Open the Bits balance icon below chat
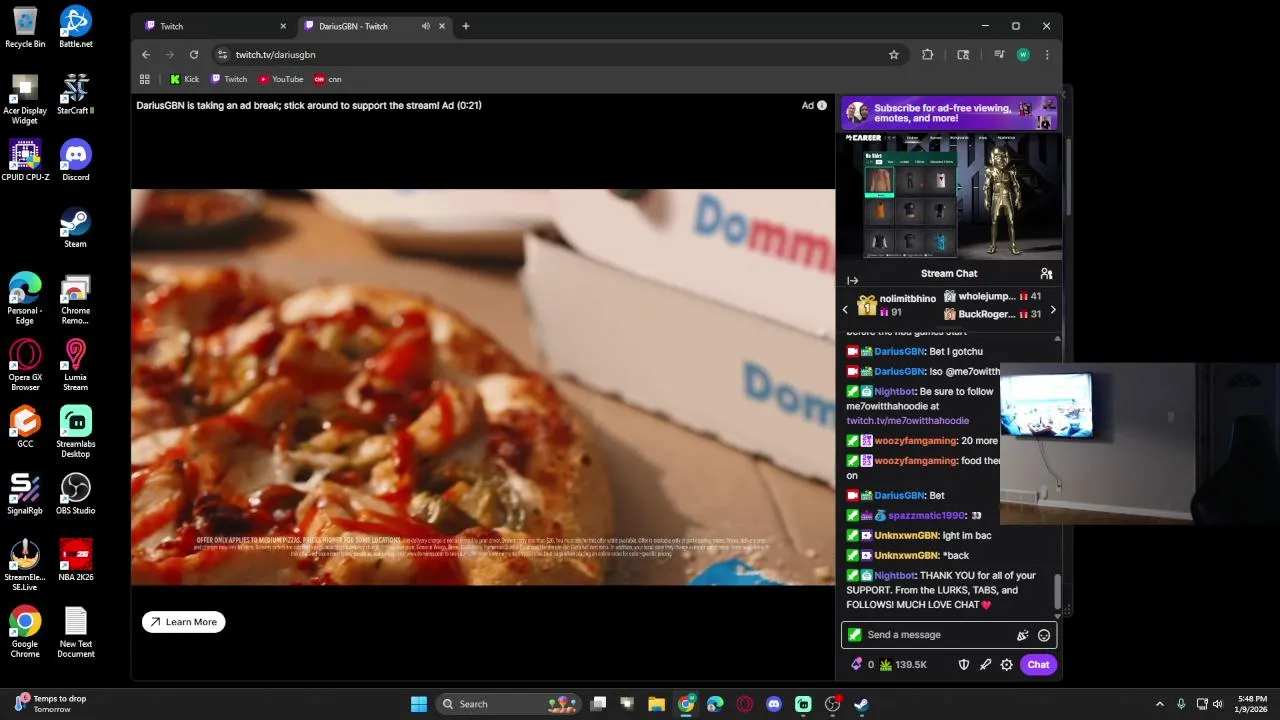The width and height of the screenshot is (1280, 720). pos(856,664)
